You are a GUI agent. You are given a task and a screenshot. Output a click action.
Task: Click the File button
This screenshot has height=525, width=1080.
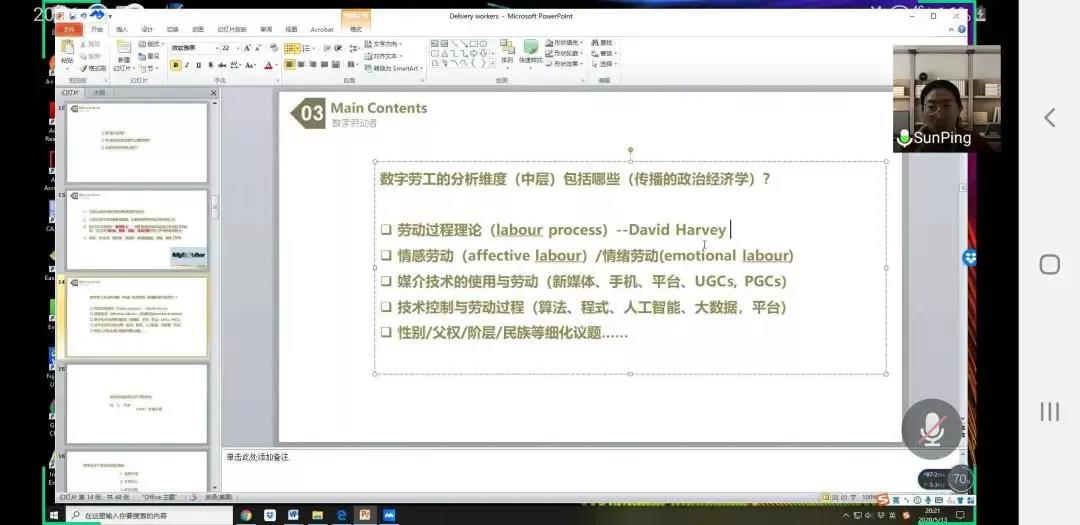(x=68, y=29)
